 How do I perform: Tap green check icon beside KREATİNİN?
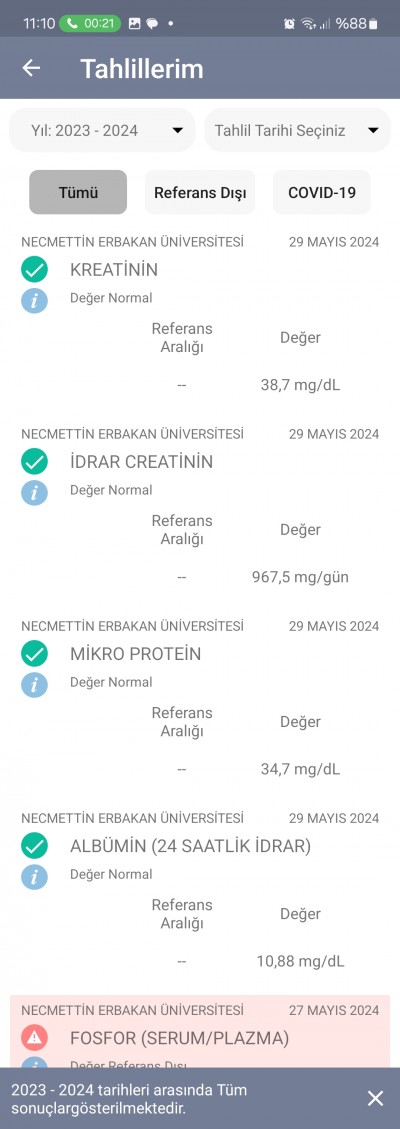(34, 270)
